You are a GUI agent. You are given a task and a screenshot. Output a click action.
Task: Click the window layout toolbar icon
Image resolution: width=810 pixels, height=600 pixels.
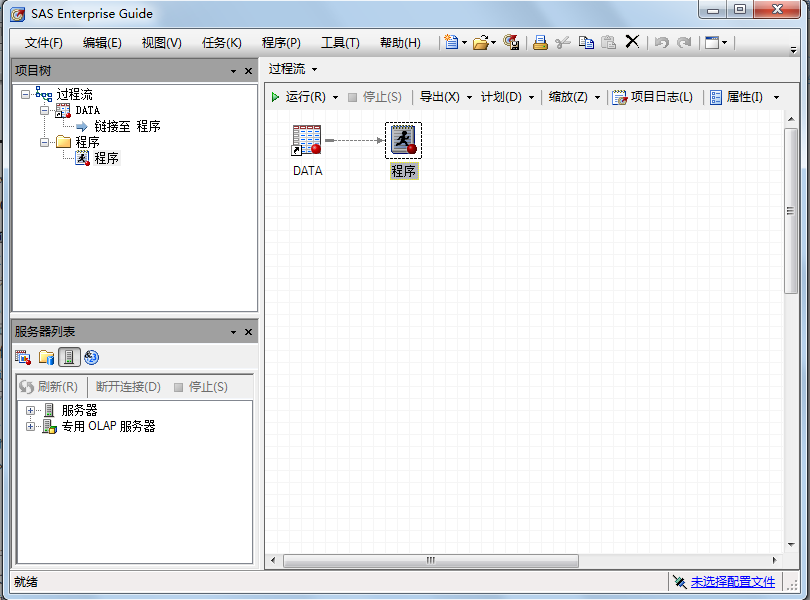pyautogui.click(x=712, y=42)
